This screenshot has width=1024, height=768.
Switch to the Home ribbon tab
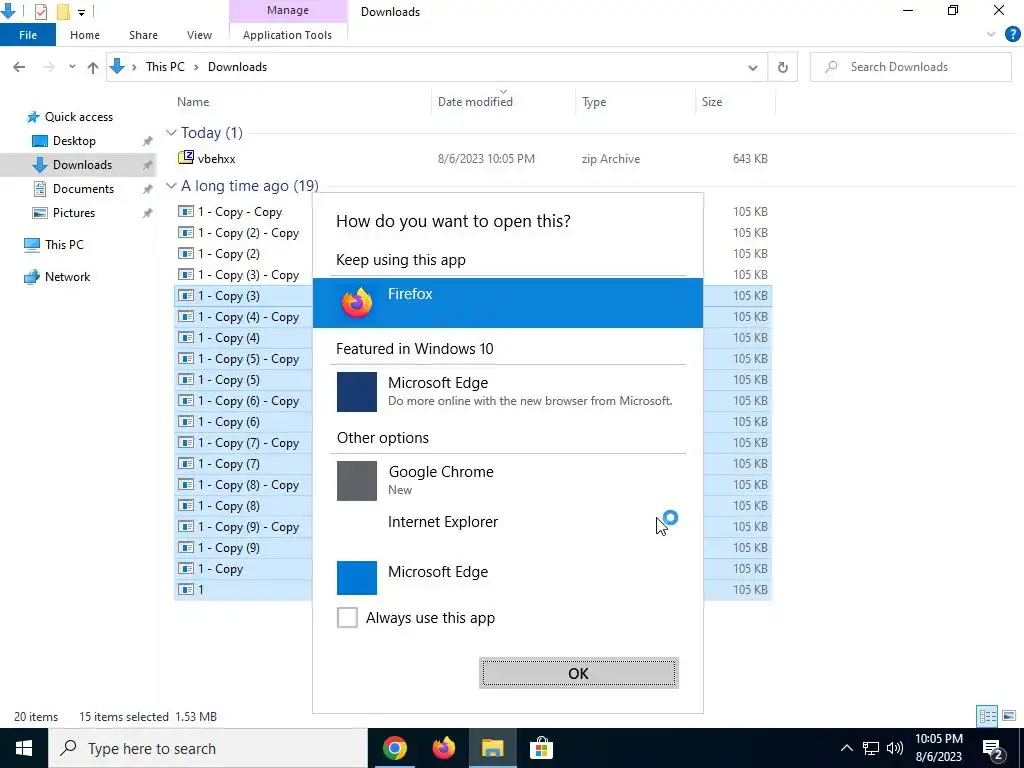click(x=85, y=35)
